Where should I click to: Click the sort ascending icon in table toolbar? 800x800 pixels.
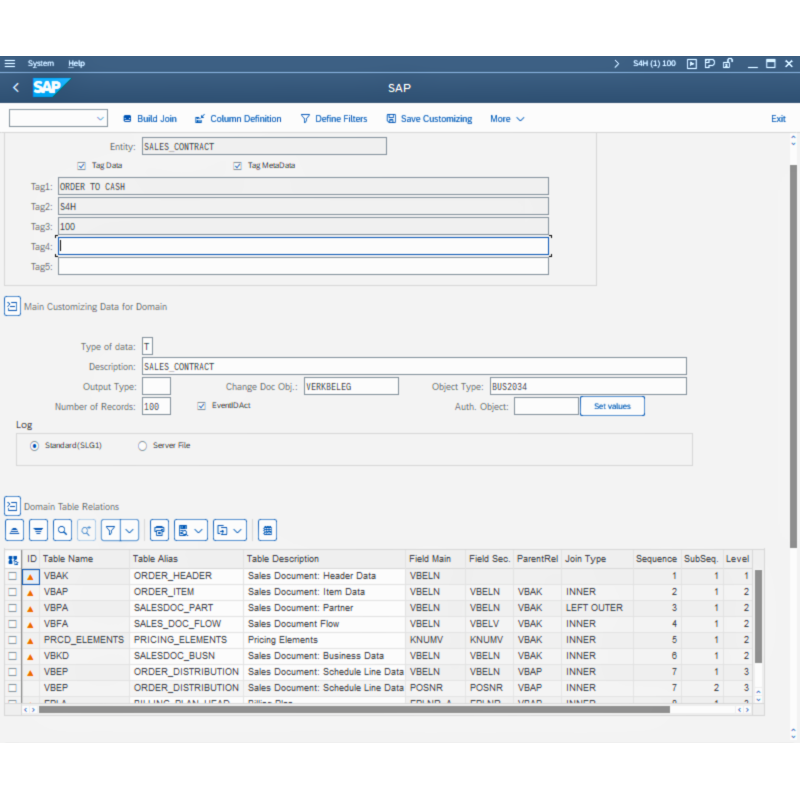15,530
